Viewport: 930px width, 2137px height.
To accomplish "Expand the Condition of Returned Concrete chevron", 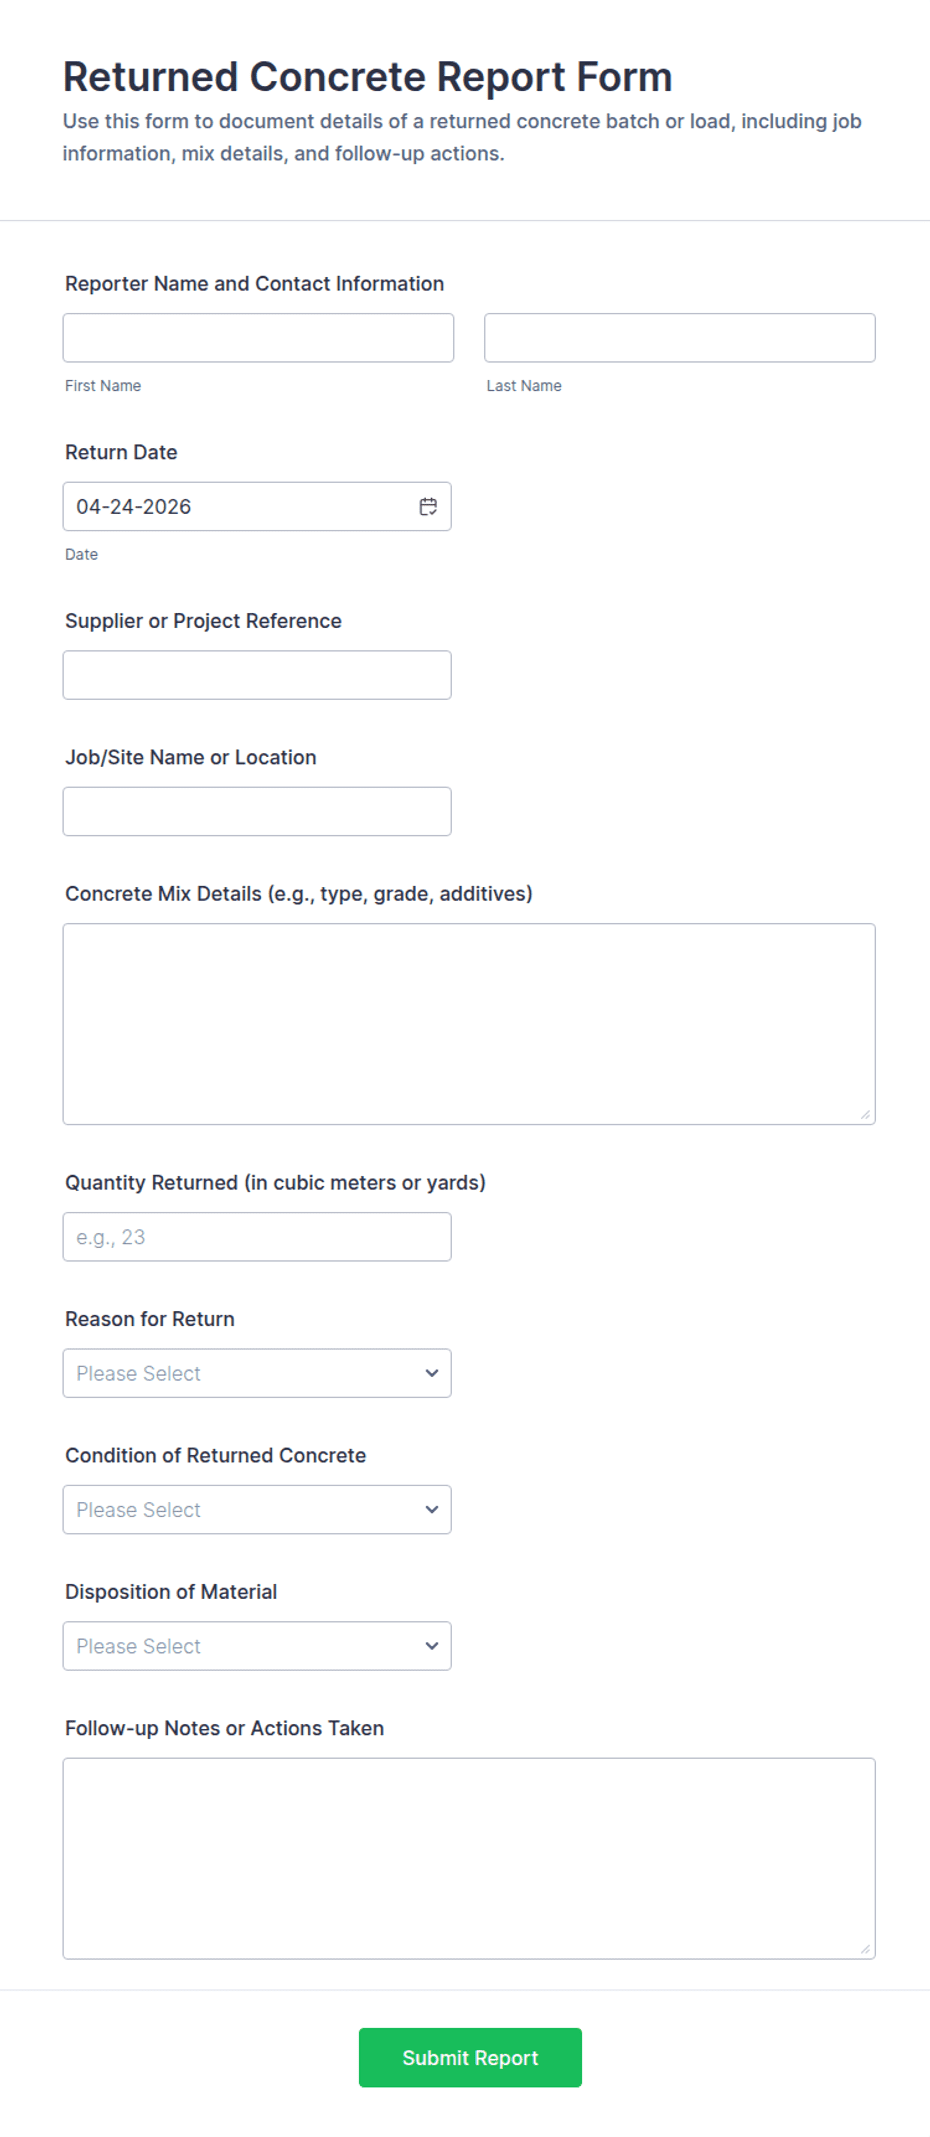I will [x=432, y=1509].
